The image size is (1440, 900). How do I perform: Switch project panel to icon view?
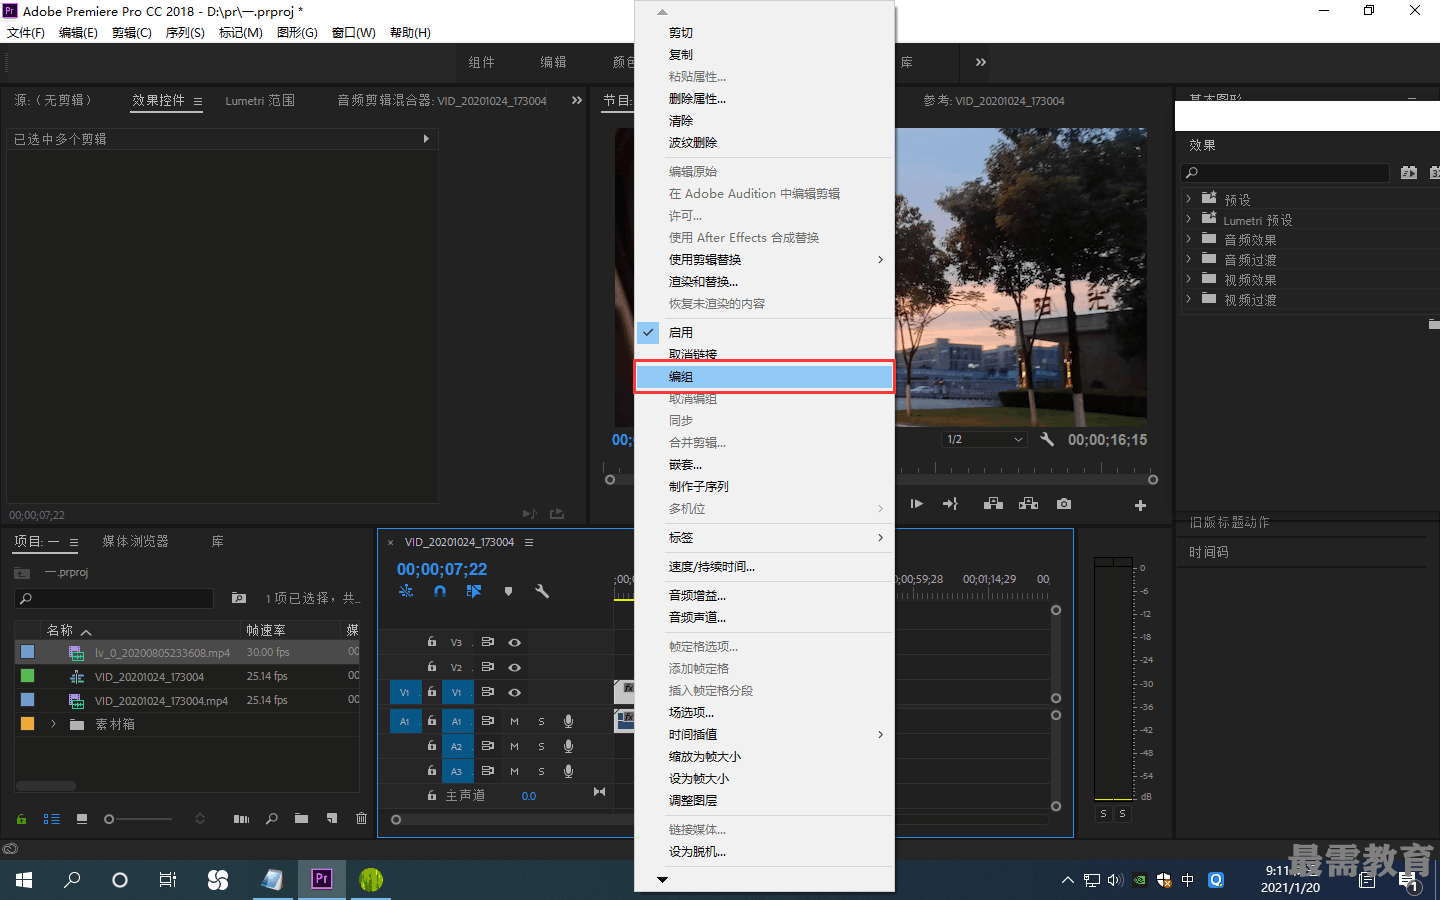click(x=82, y=819)
